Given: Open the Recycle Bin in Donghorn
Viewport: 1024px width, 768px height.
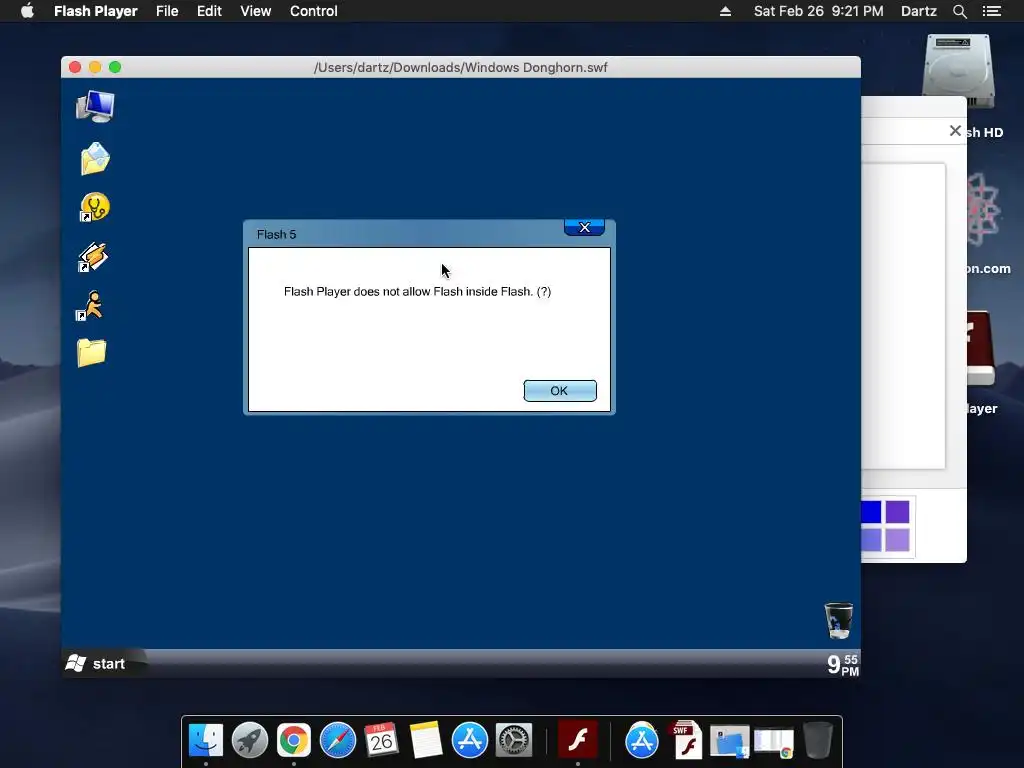Looking at the screenshot, I should 839,620.
